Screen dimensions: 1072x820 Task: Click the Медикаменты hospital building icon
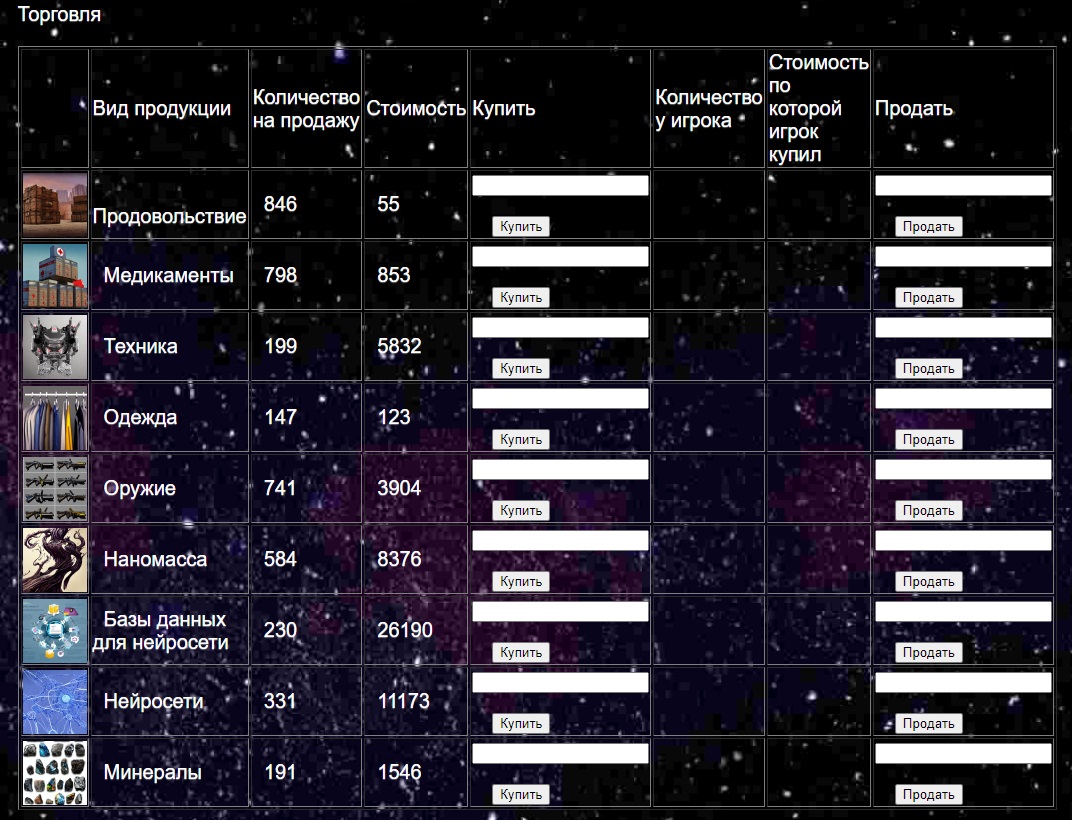click(x=55, y=276)
